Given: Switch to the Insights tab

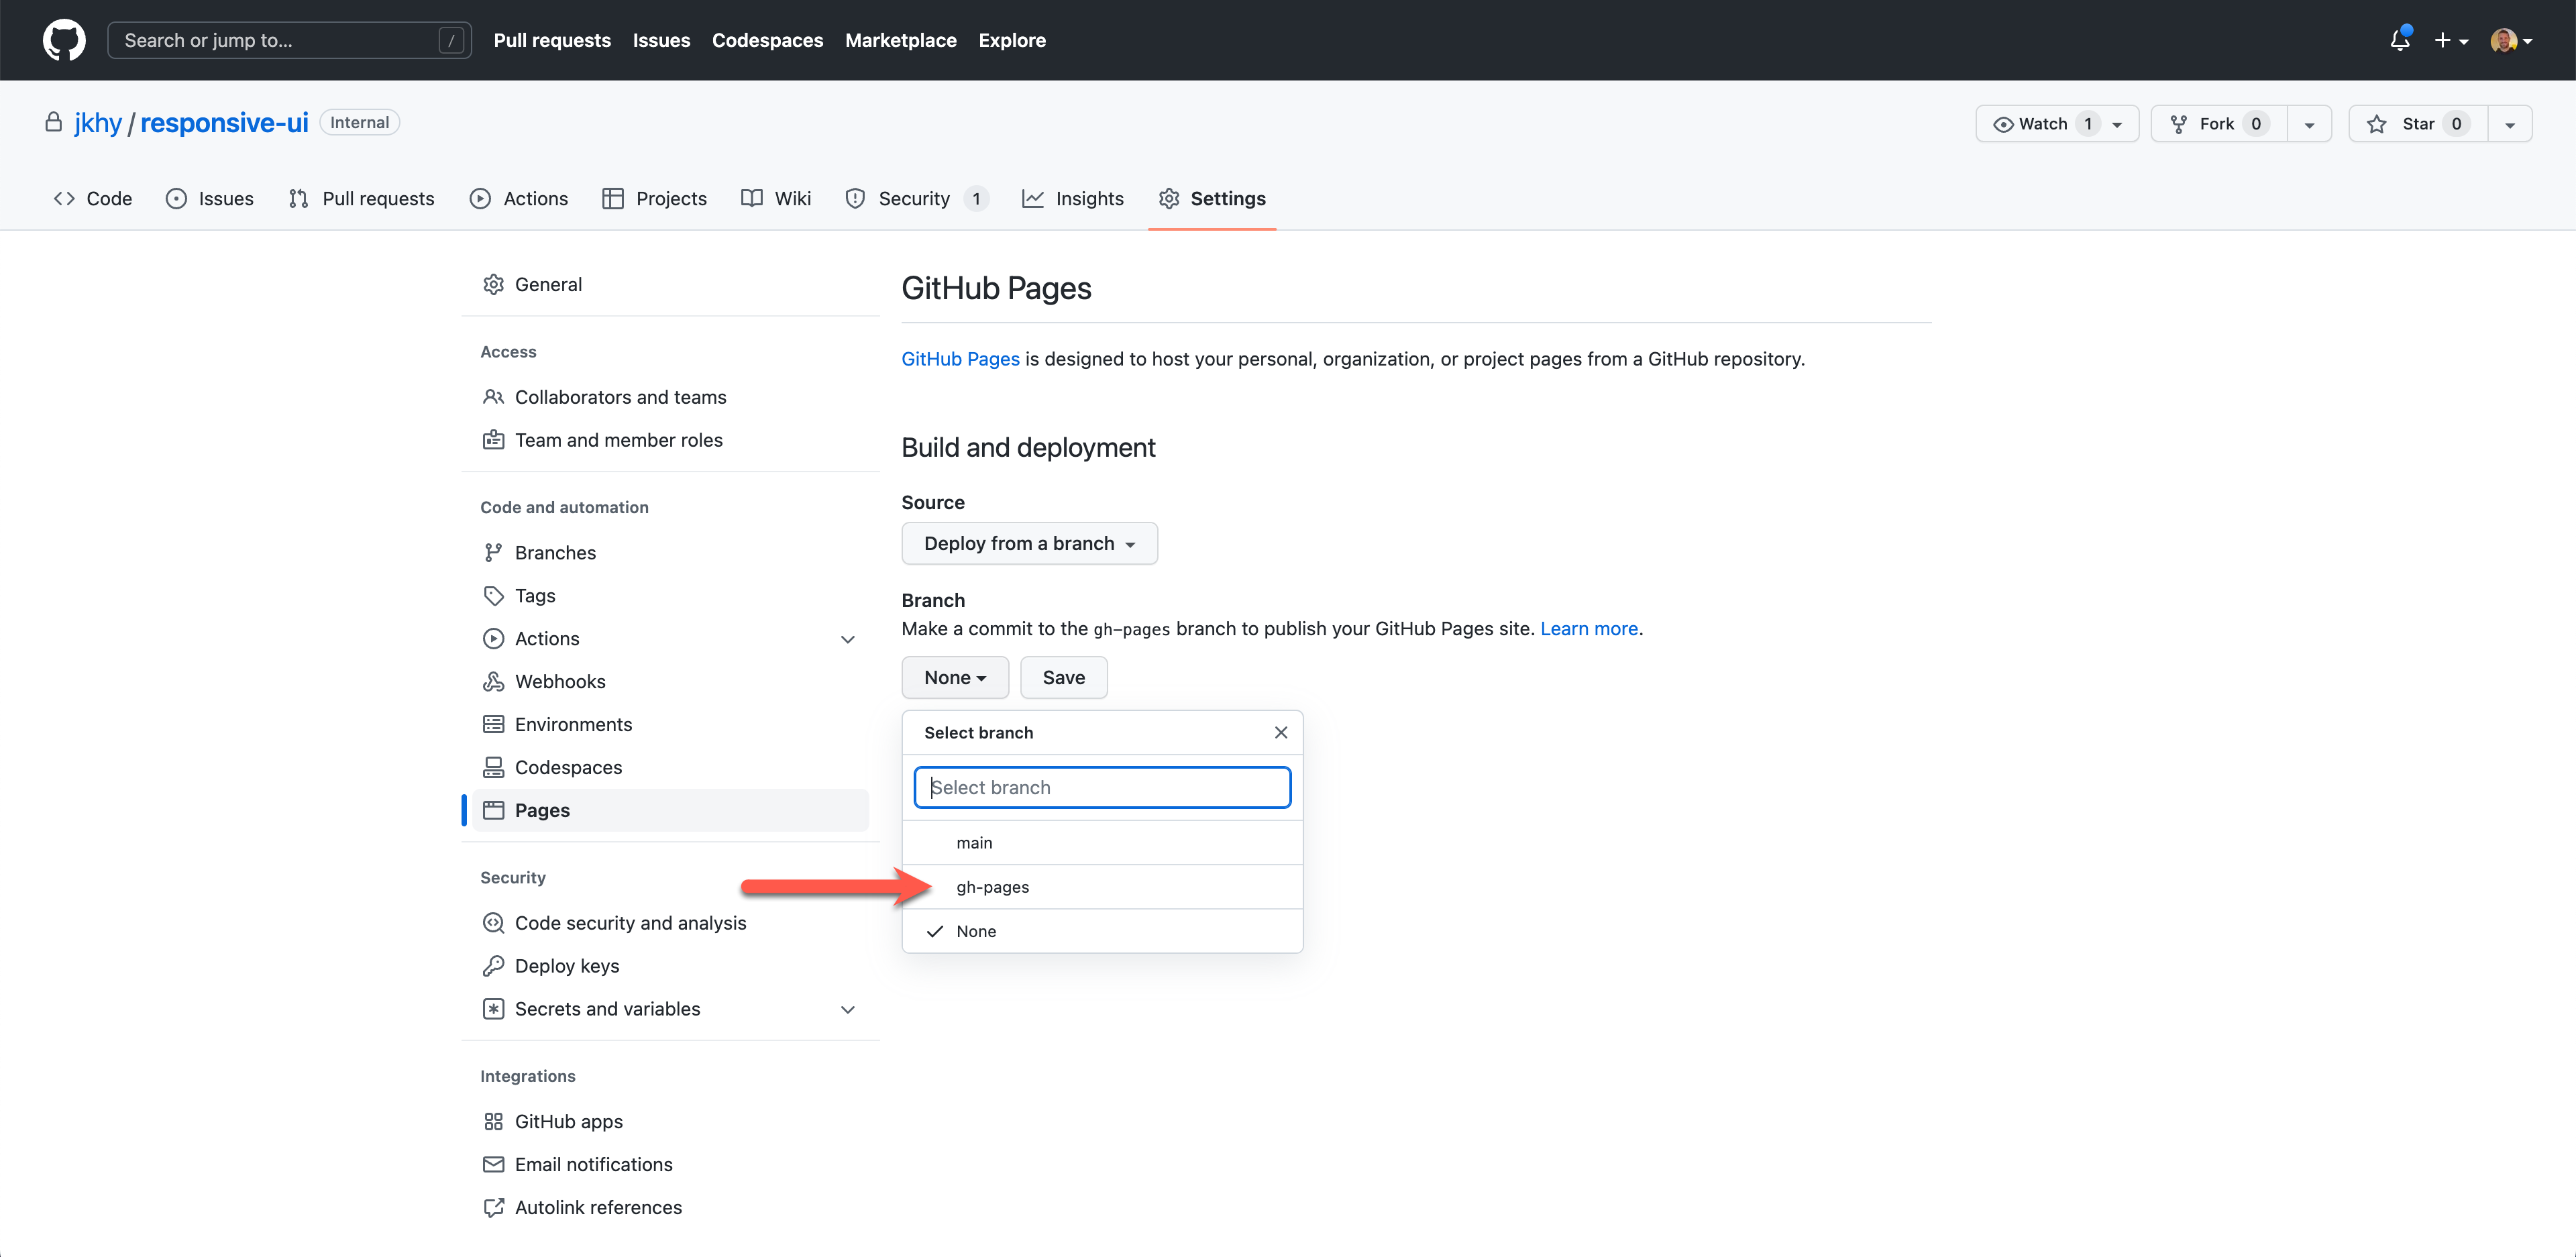Looking at the screenshot, I should [1073, 198].
